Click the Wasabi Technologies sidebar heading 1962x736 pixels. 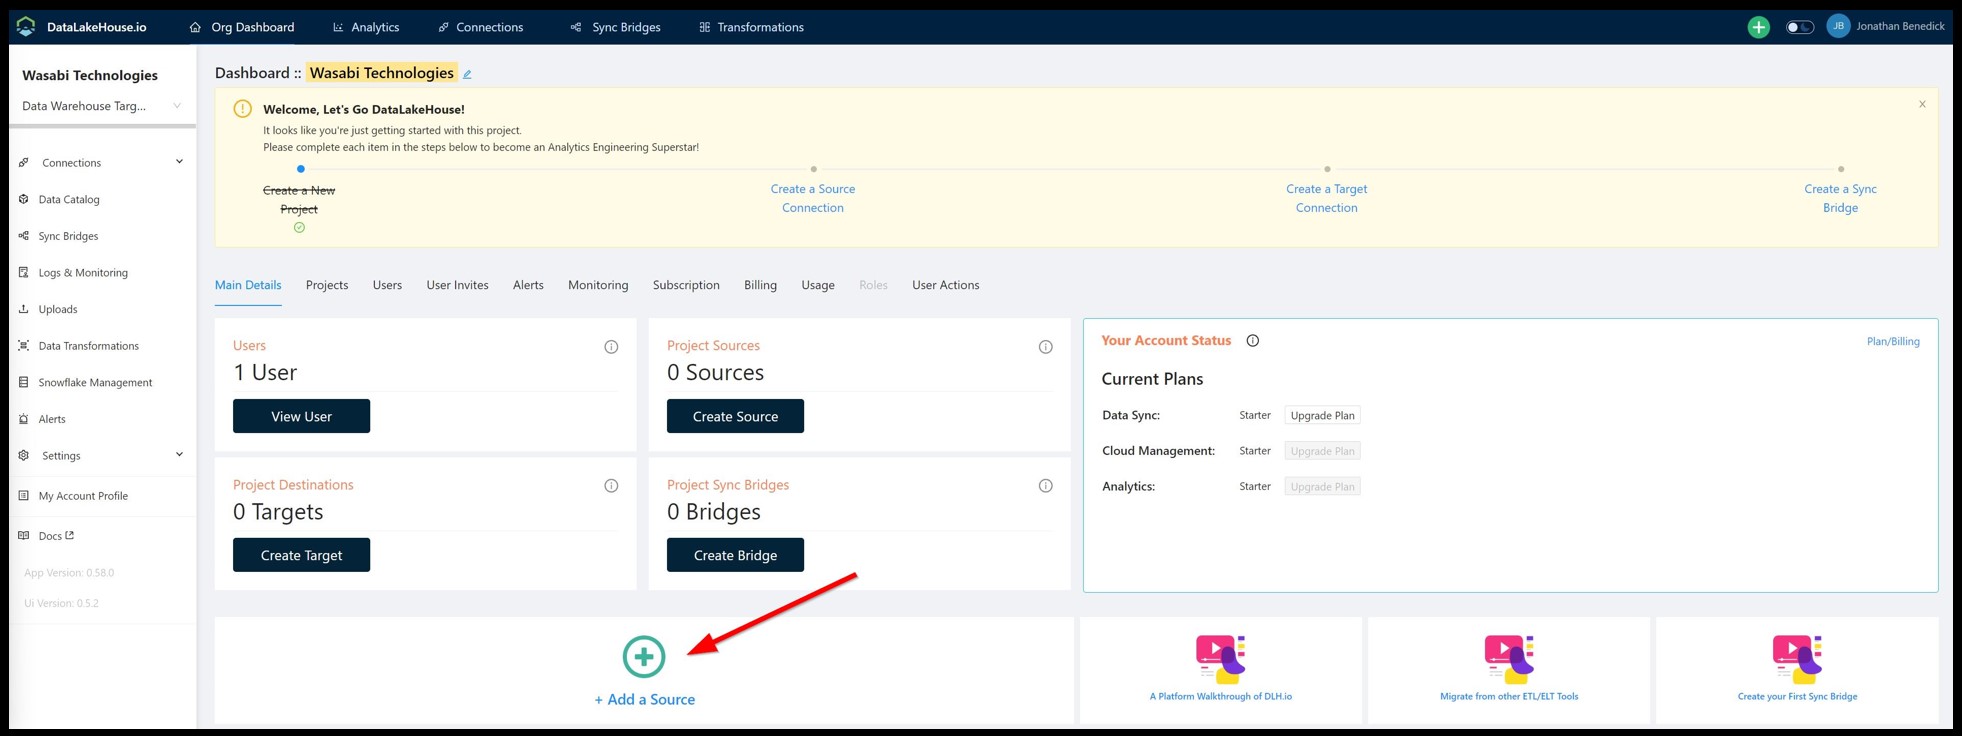pyautogui.click(x=90, y=75)
